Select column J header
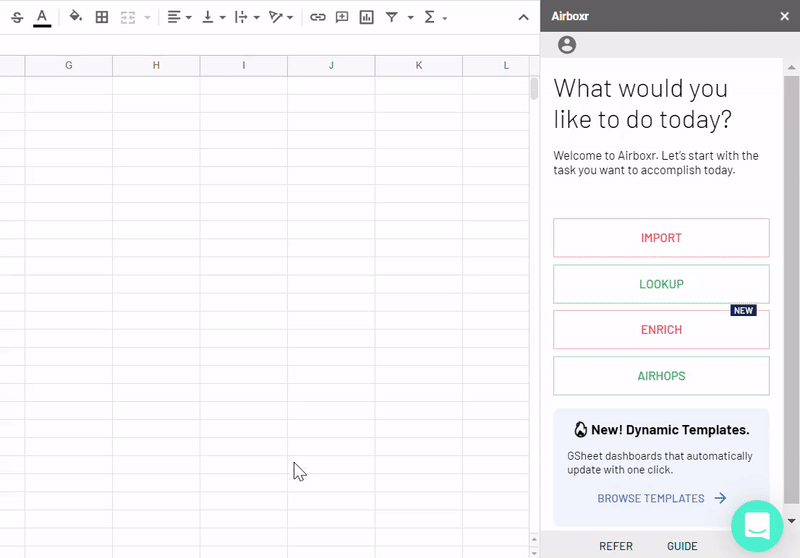This screenshot has height=558, width=800. click(x=331, y=65)
